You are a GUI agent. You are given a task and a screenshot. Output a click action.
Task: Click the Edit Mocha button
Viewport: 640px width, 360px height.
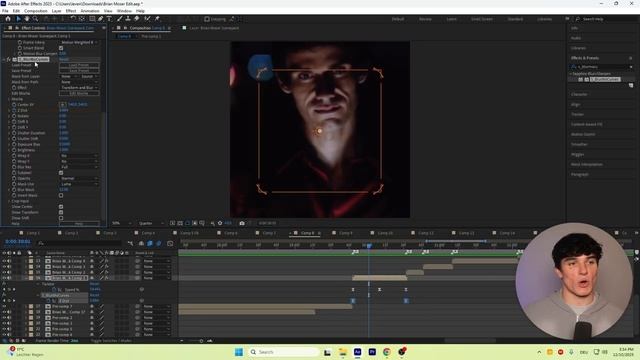[x=79, y=93]
